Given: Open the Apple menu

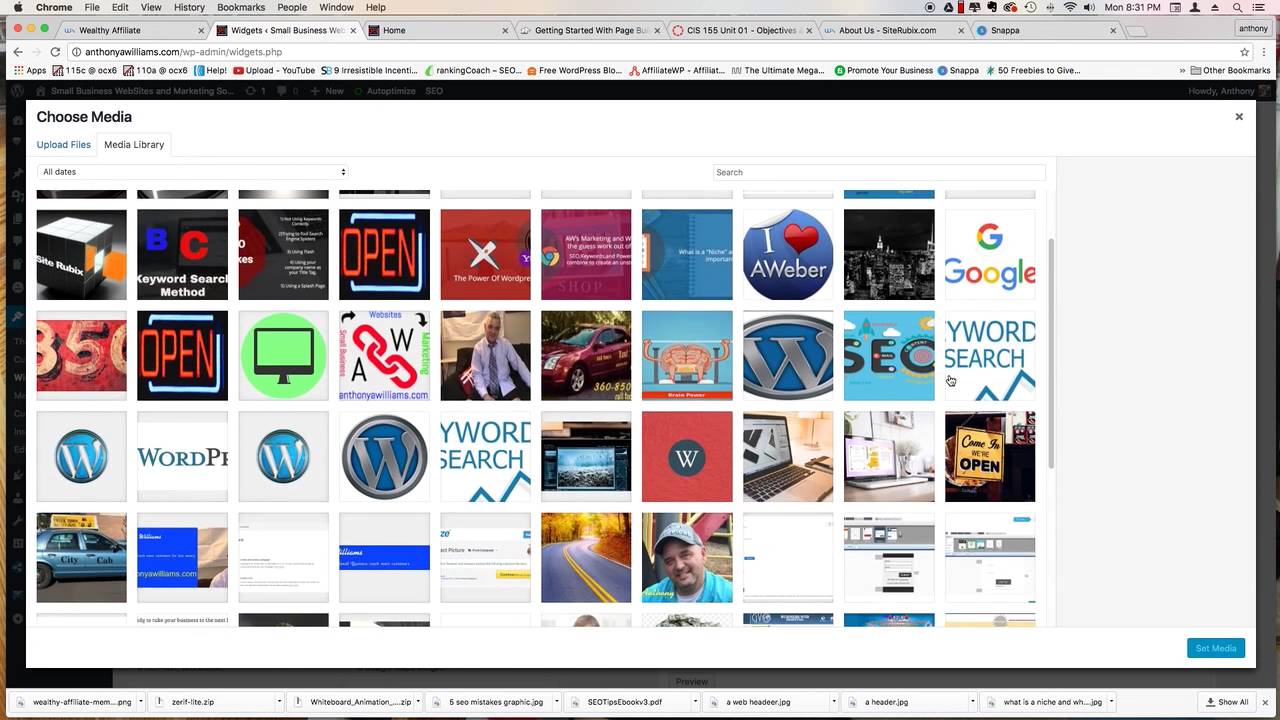Looking at the screenshot, I should [17, 7].
